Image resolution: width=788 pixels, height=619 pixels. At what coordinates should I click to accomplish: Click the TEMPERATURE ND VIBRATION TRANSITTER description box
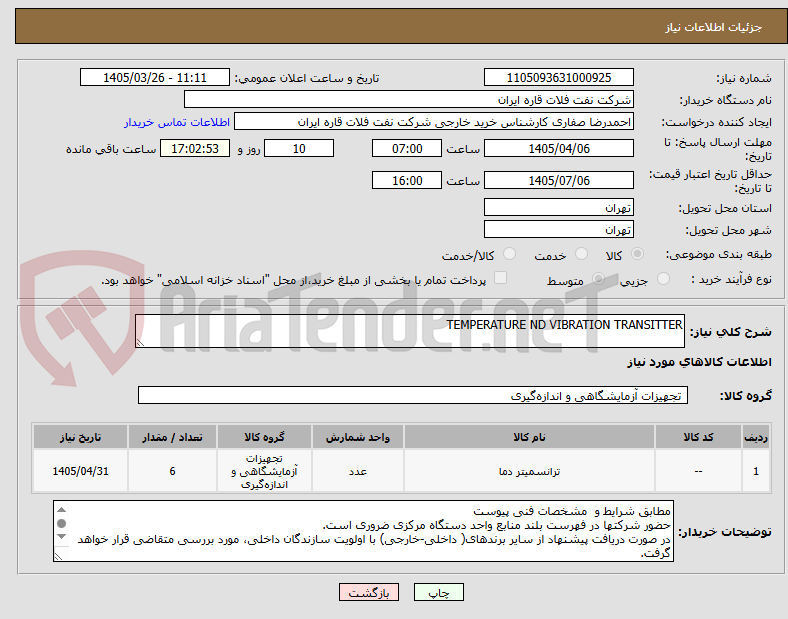[x=410, y=331]
